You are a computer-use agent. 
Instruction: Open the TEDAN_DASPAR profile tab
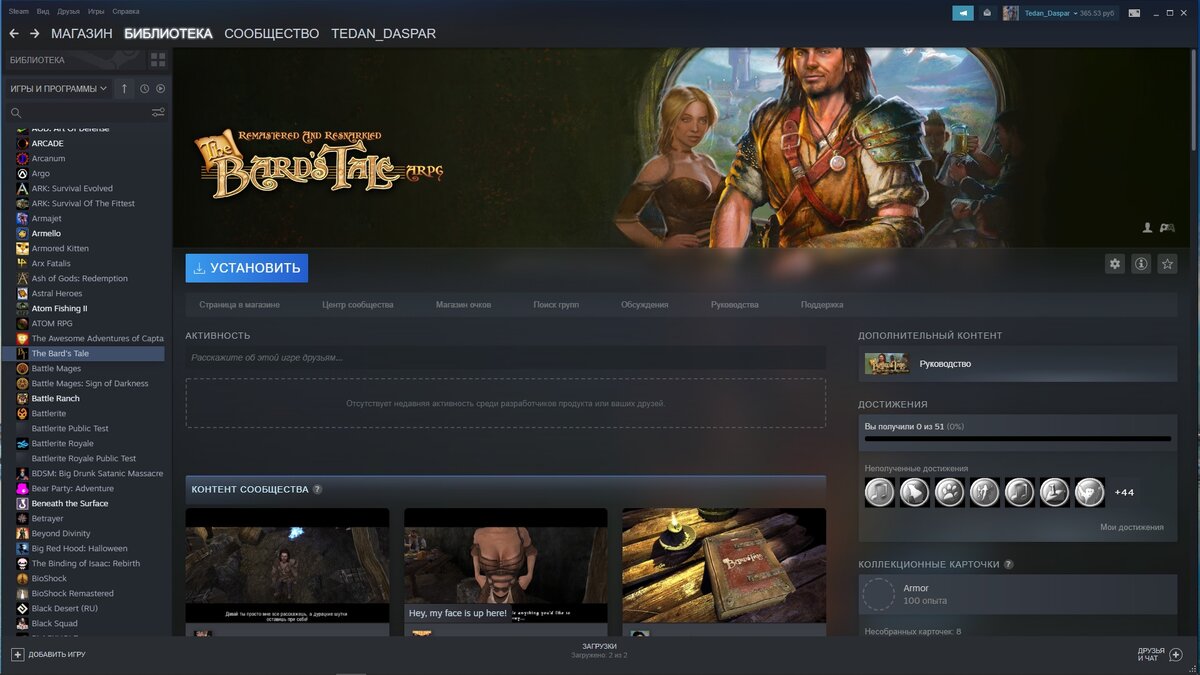383,33
